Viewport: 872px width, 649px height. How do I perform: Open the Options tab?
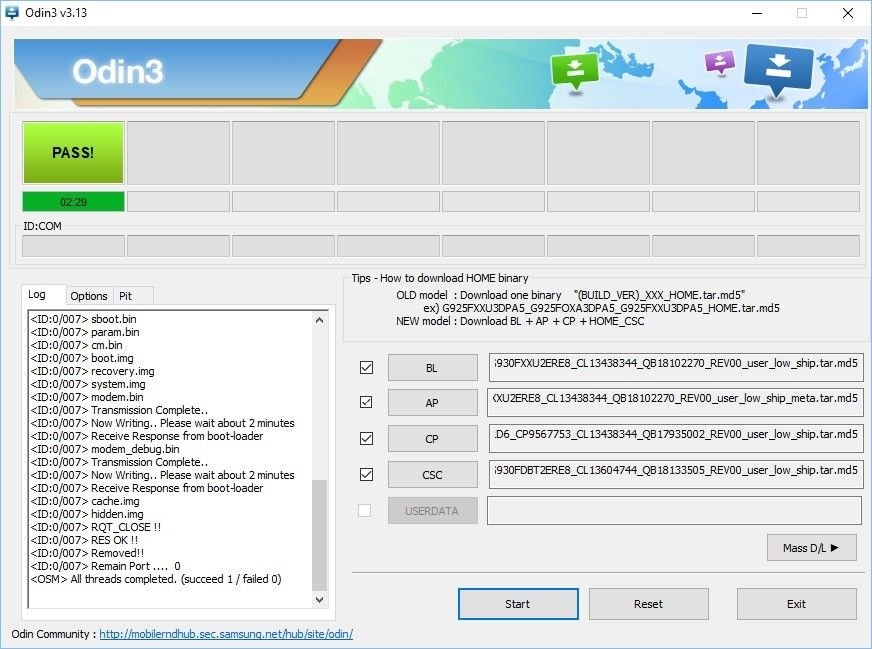pyautogui.click(x=89, y=296)
